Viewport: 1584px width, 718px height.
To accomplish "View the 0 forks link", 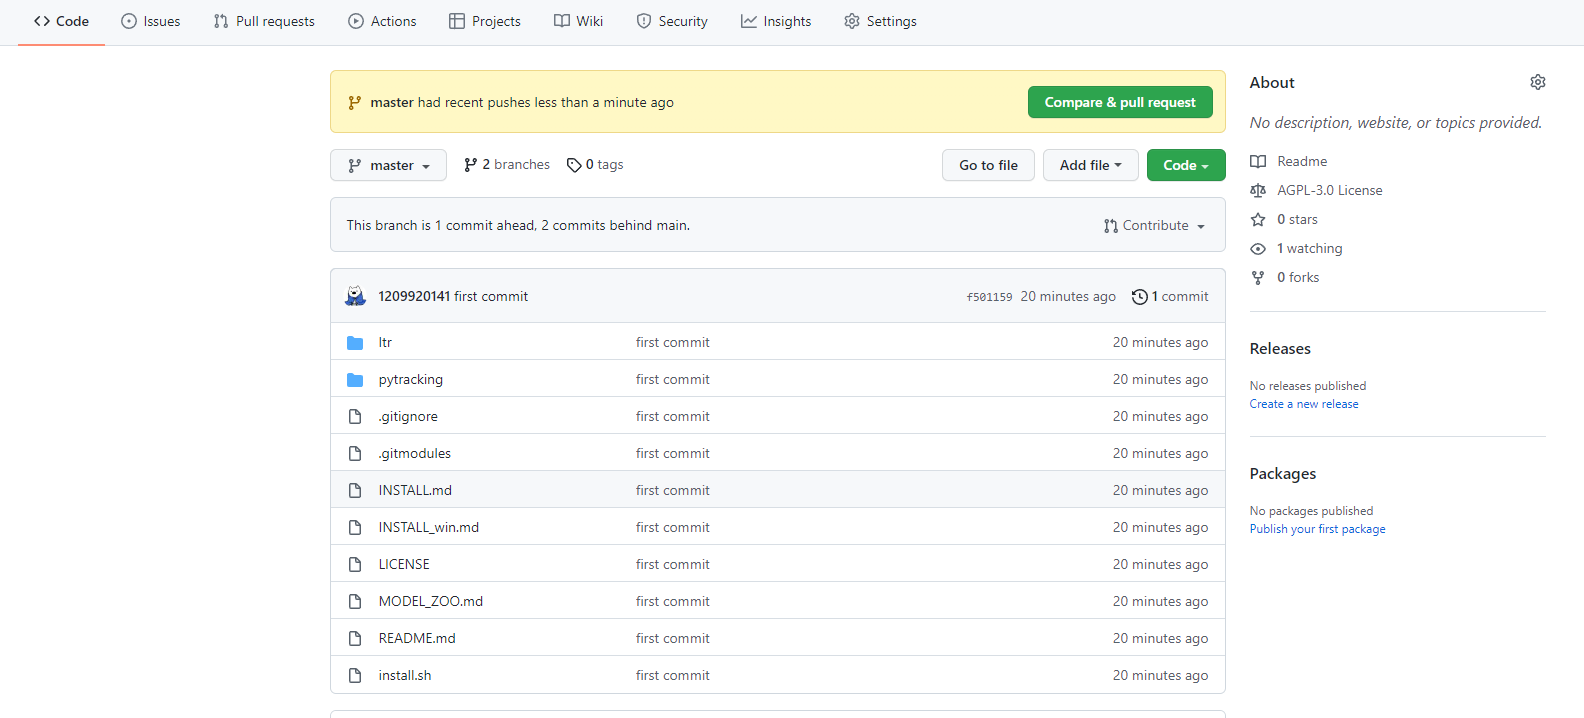I will [x=1285, y=277].
